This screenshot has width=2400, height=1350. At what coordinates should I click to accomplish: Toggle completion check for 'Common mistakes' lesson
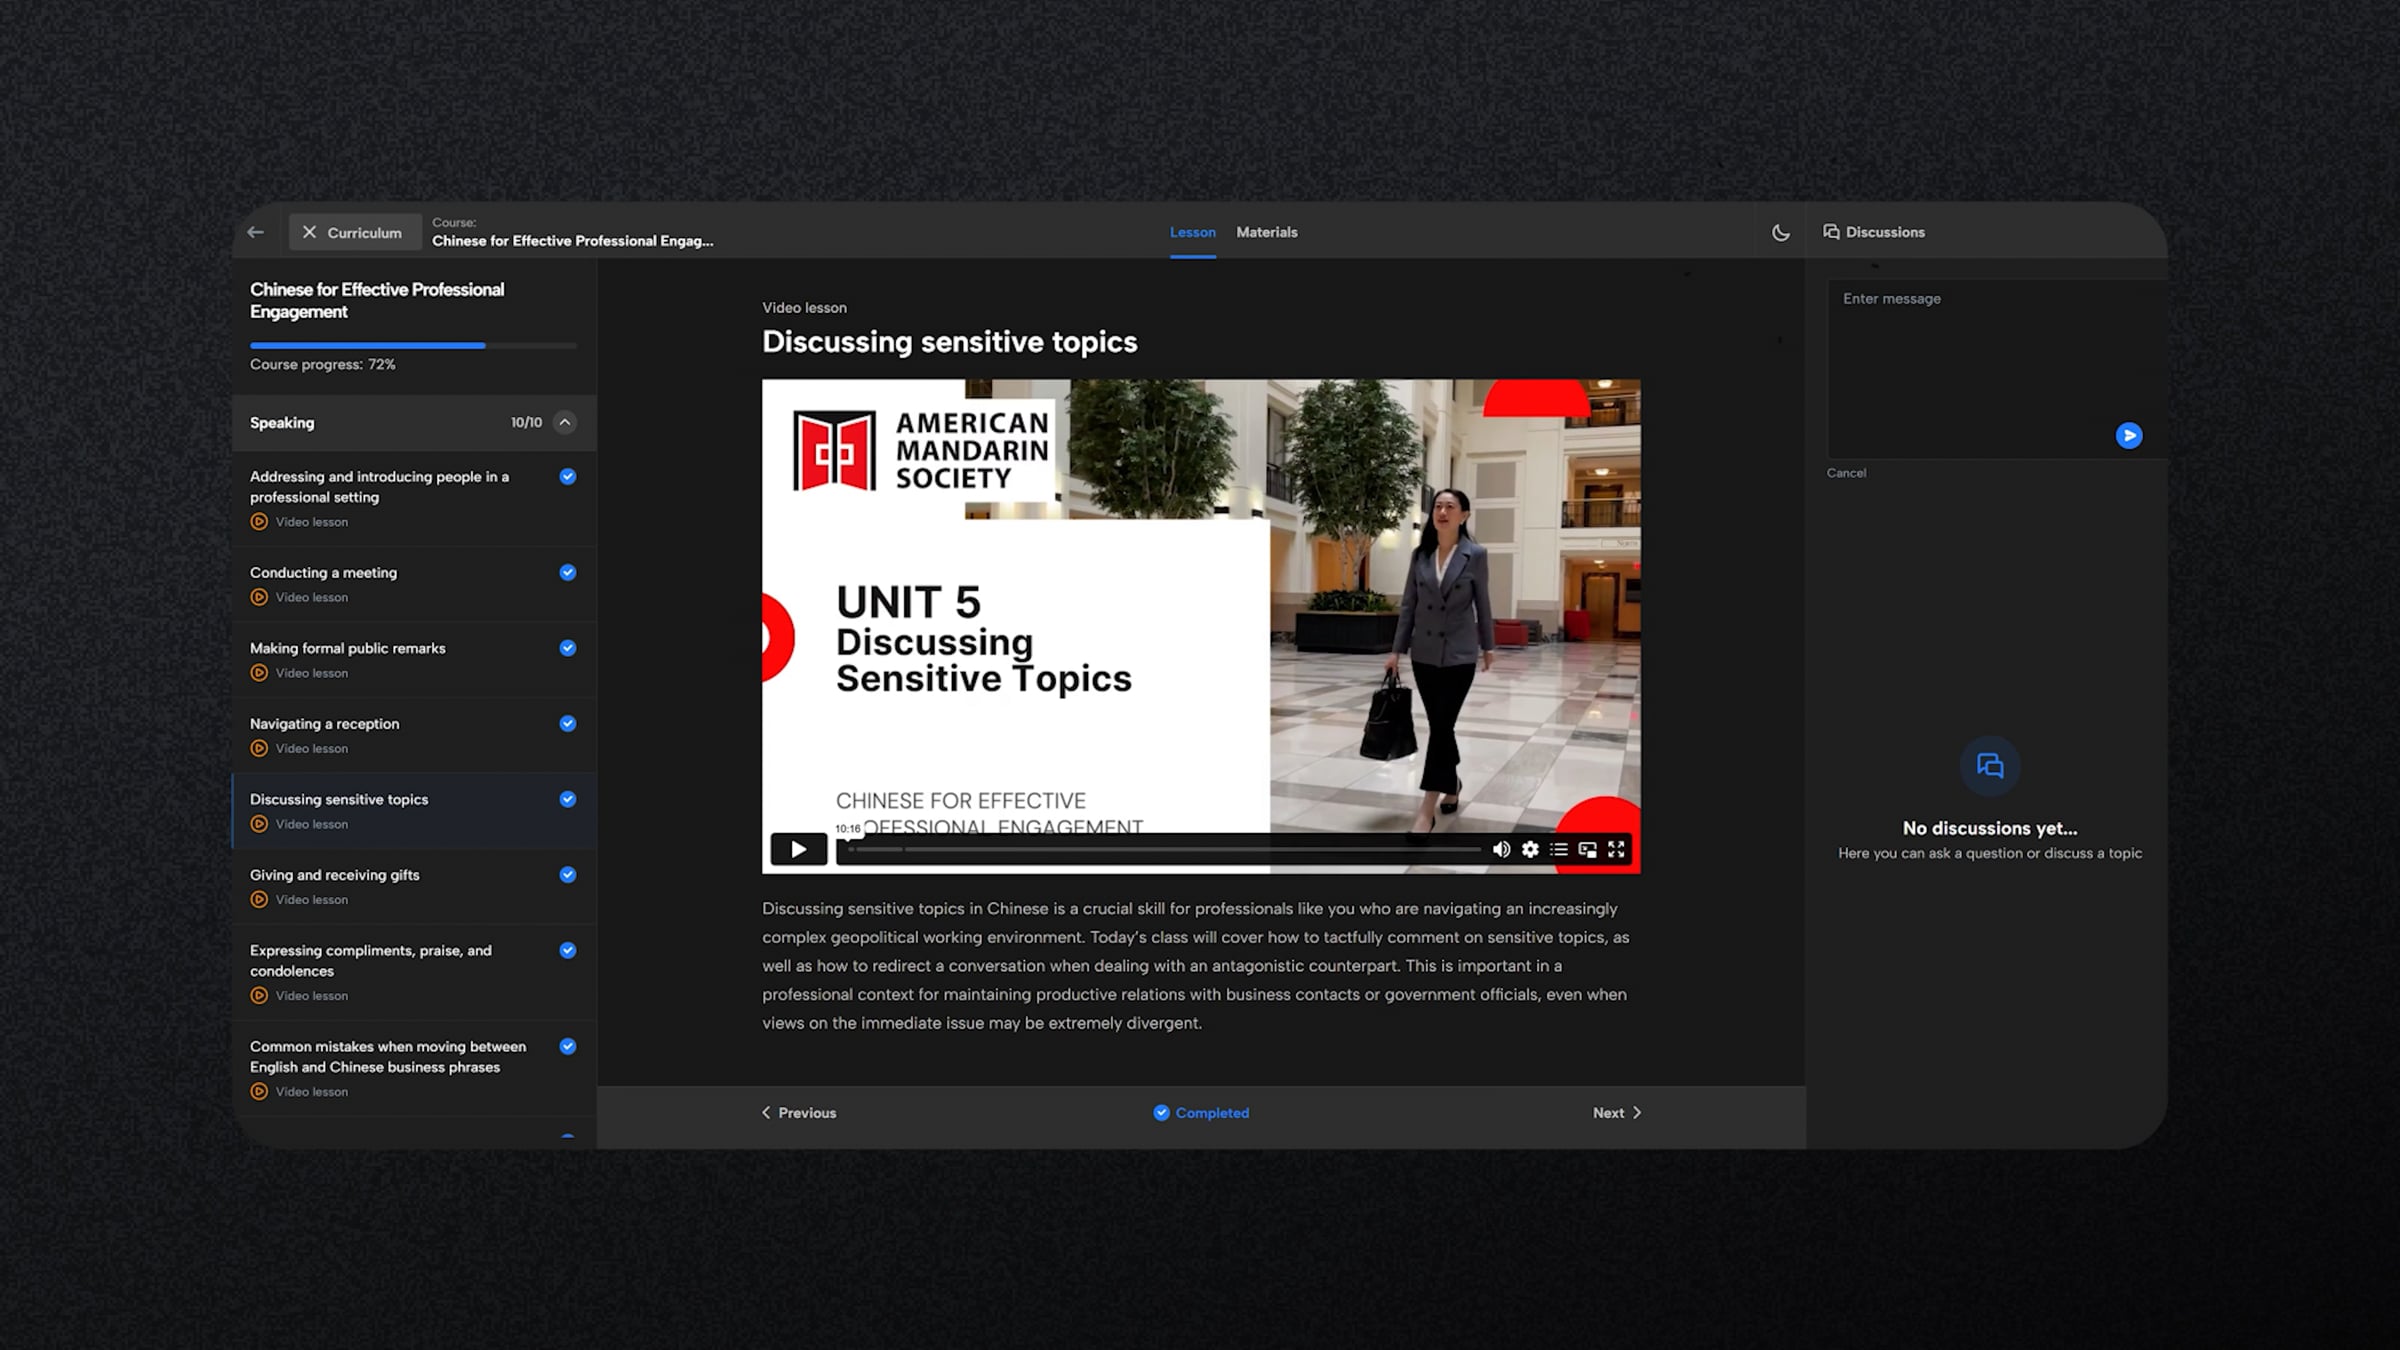(x=568, y=1046)
